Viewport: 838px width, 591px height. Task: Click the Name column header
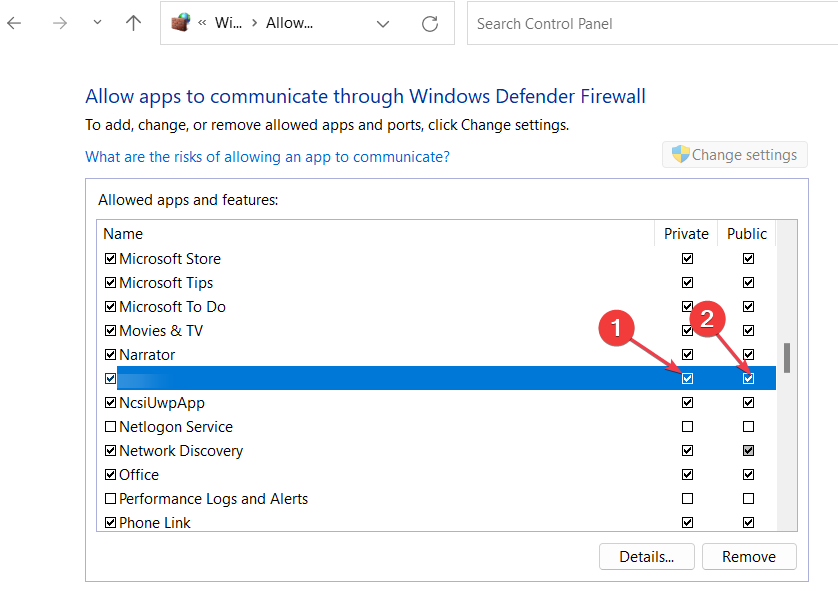[x=123, y=234]
